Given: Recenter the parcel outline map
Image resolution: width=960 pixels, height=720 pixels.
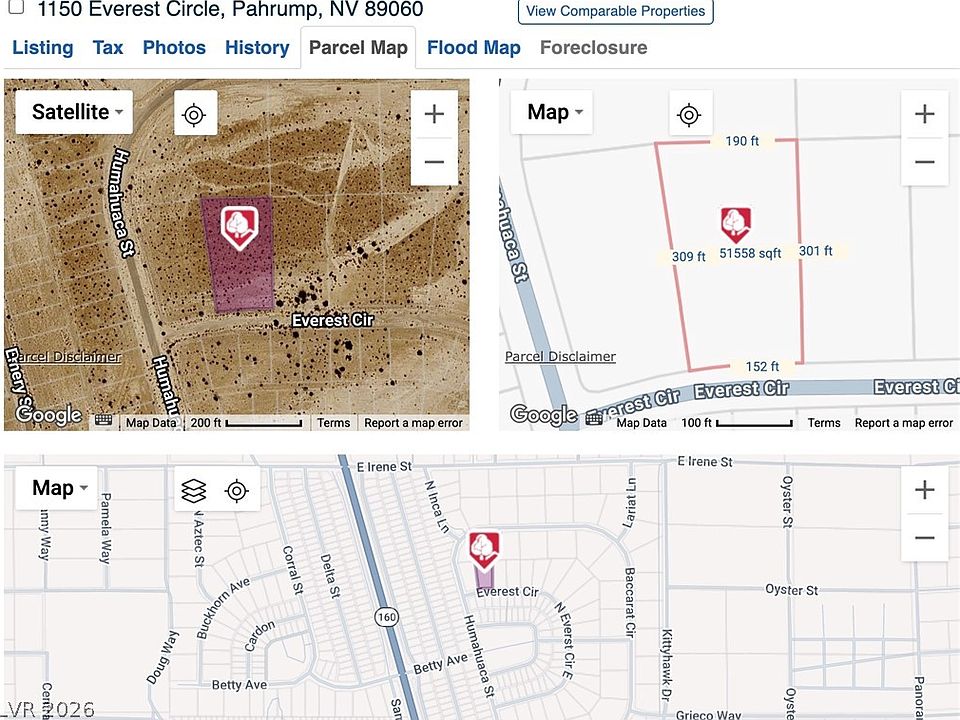Looking at the screenshot, I should pos(690,113).
